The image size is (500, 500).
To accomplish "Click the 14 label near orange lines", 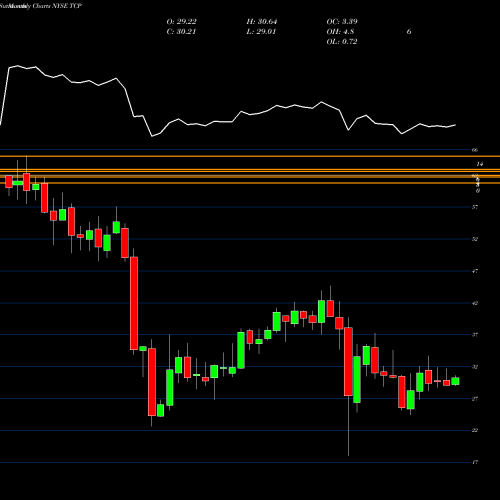I will click(480, 164).
